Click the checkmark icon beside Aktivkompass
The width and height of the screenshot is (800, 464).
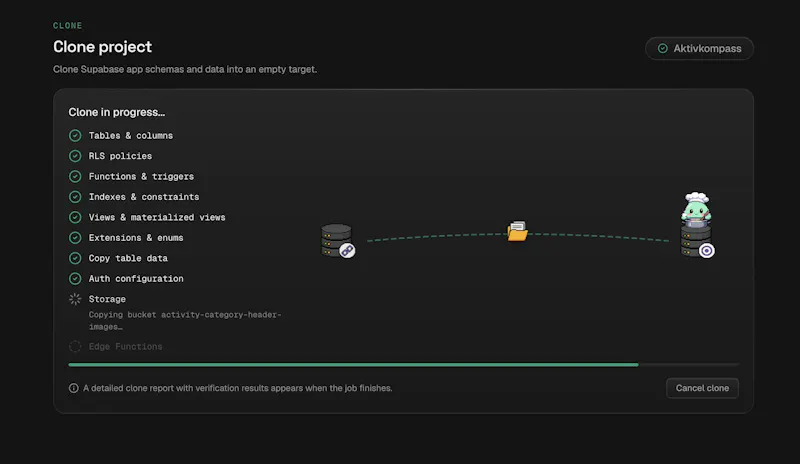point(662,48)
